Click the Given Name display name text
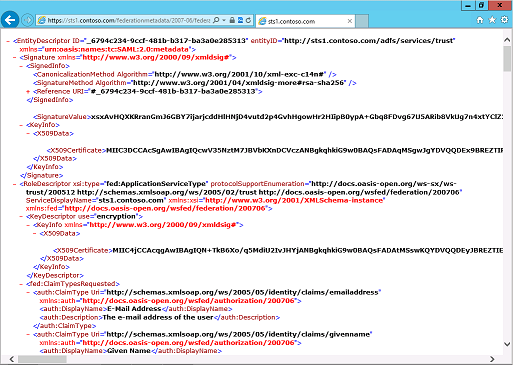This screenshot has height=365, width=513. point(129,351)
